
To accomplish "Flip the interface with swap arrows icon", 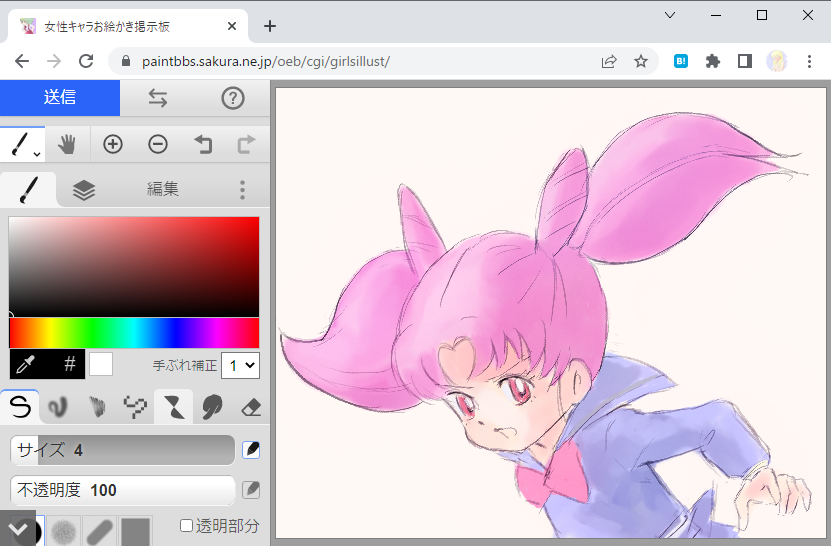I will 157,98.
